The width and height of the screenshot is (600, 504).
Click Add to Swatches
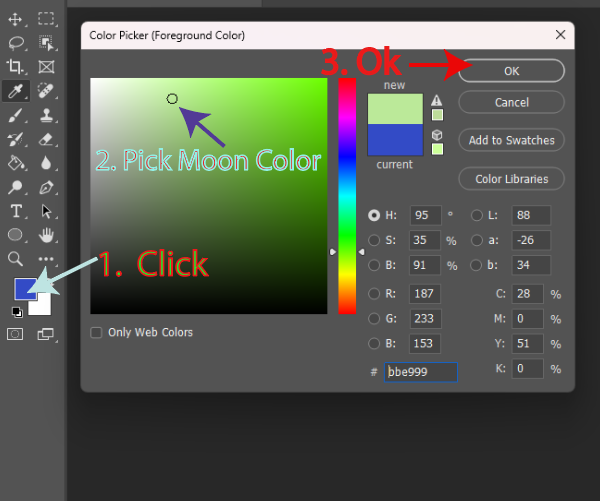(x=511, y=140)
